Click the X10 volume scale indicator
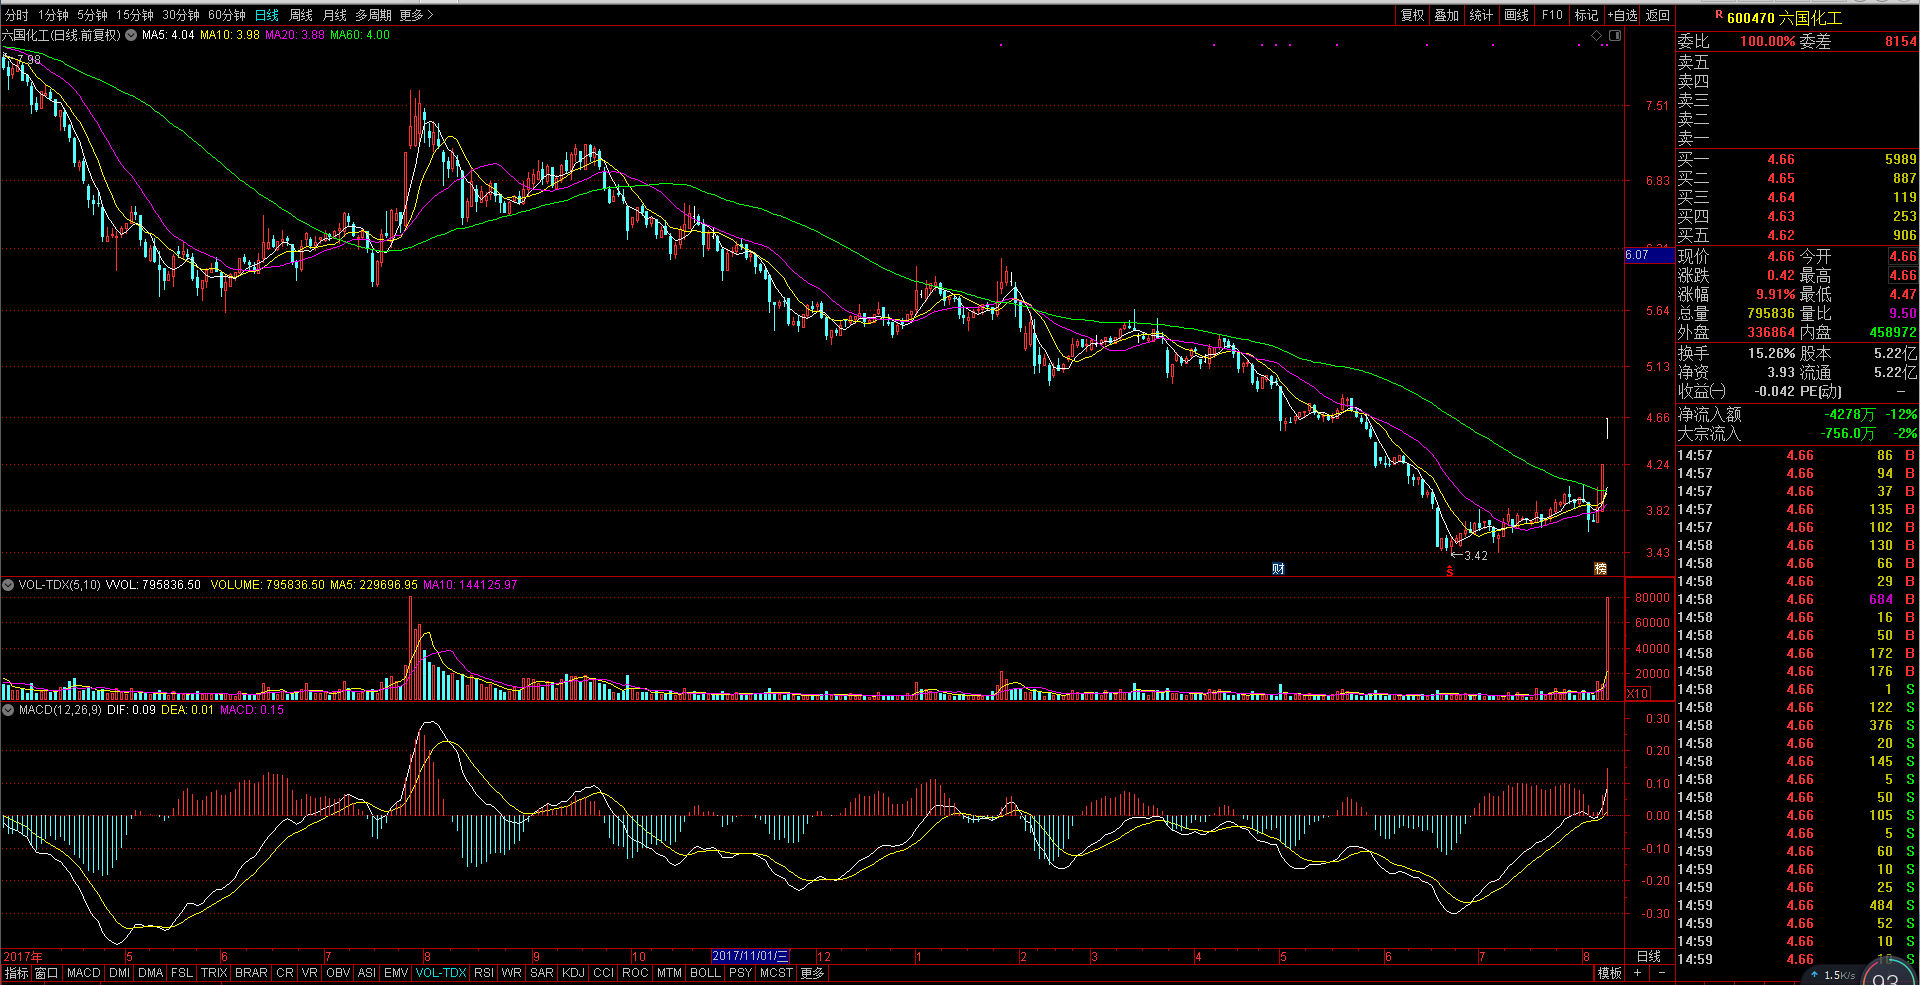This screenshot has height=985, width=1920. (1638, 693)
